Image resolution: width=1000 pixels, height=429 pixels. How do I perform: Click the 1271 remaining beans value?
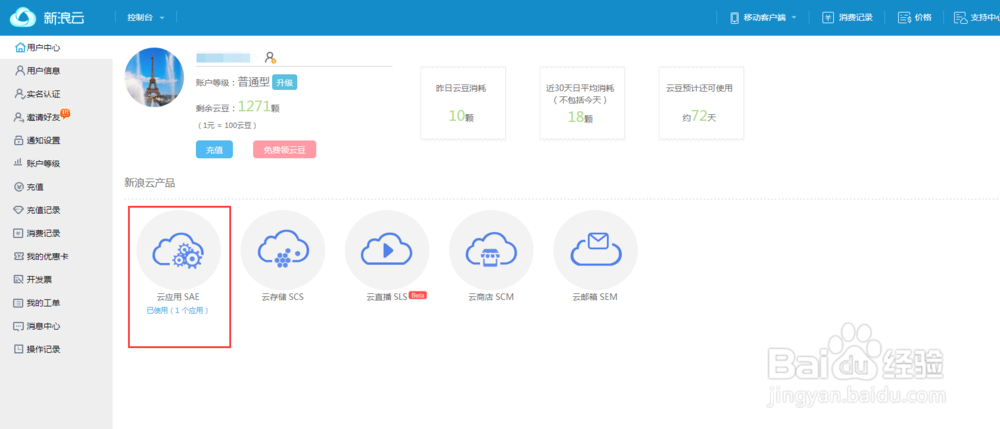point(254,106)
